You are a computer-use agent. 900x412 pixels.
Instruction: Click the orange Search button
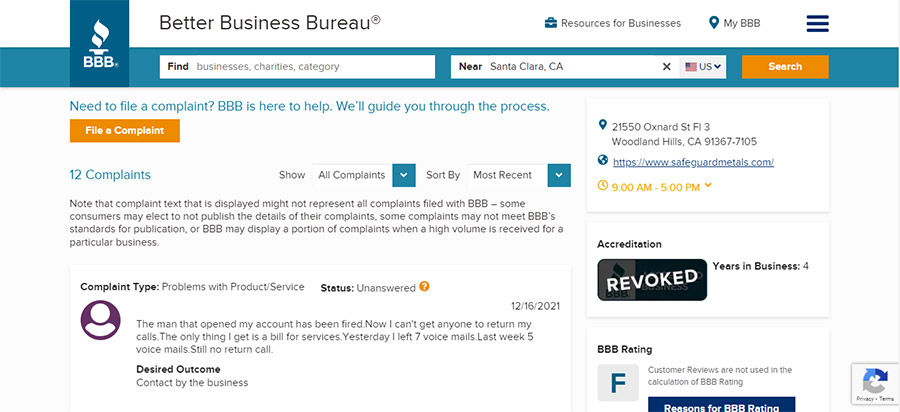coord(785,67)
